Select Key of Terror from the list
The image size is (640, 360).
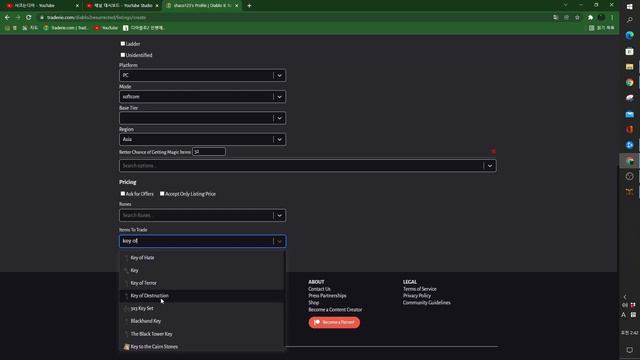202,283
